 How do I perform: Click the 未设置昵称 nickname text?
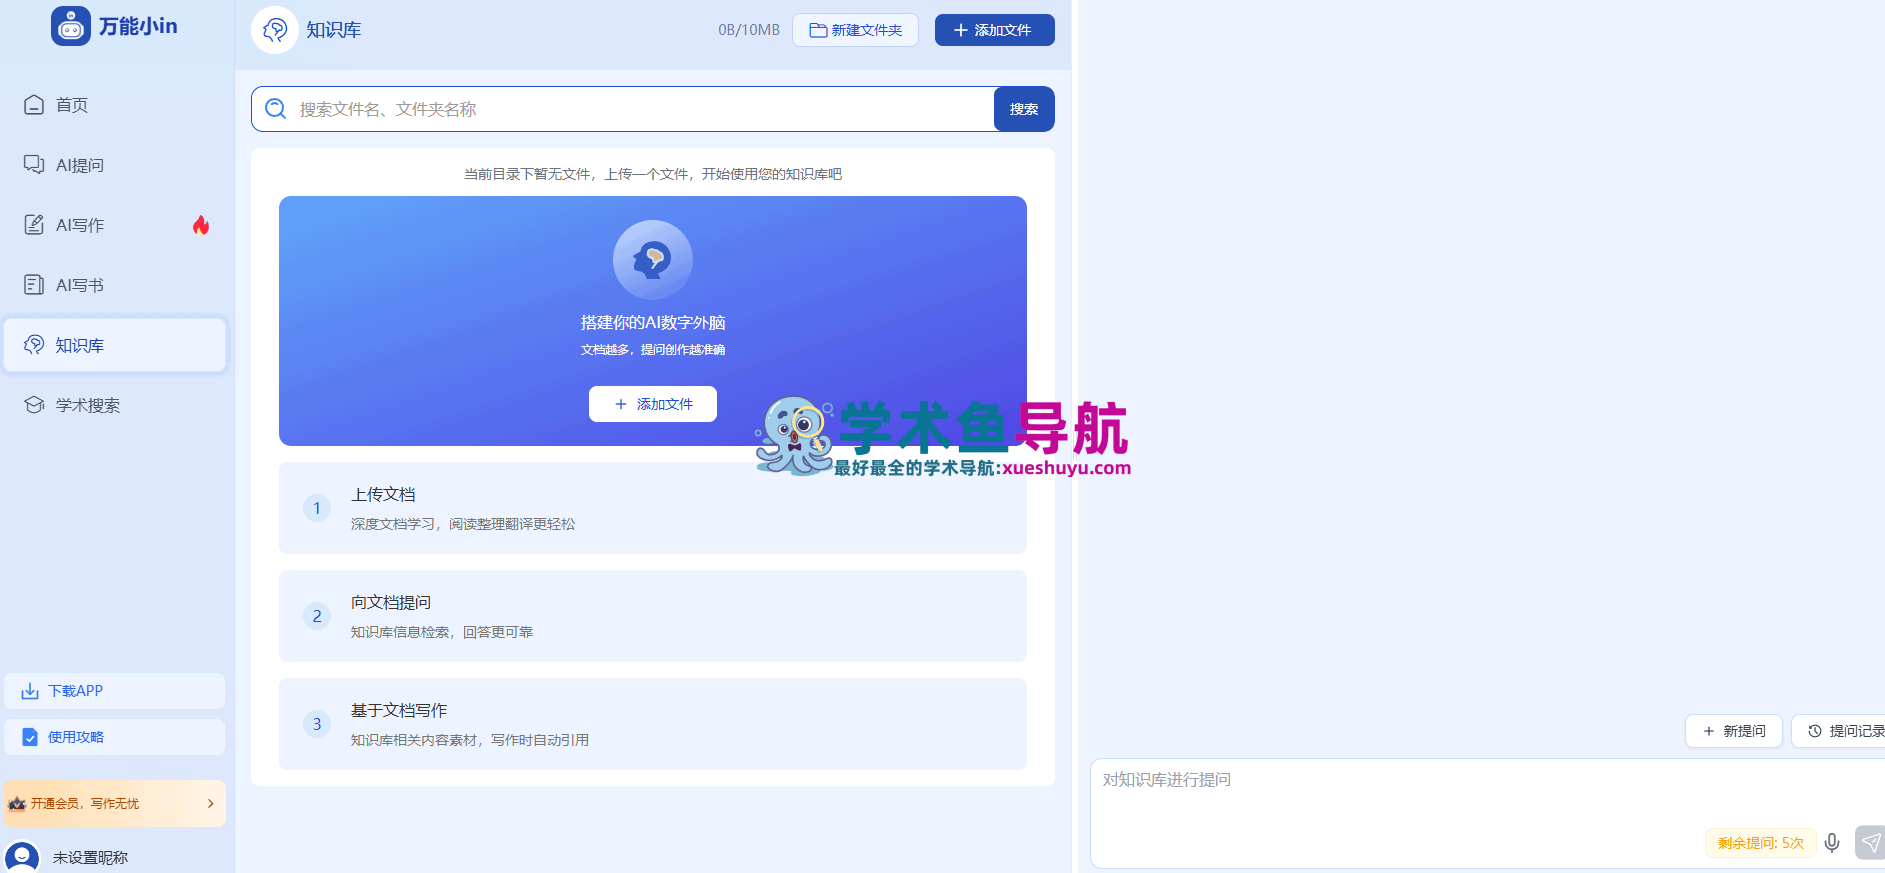[90, 857]
